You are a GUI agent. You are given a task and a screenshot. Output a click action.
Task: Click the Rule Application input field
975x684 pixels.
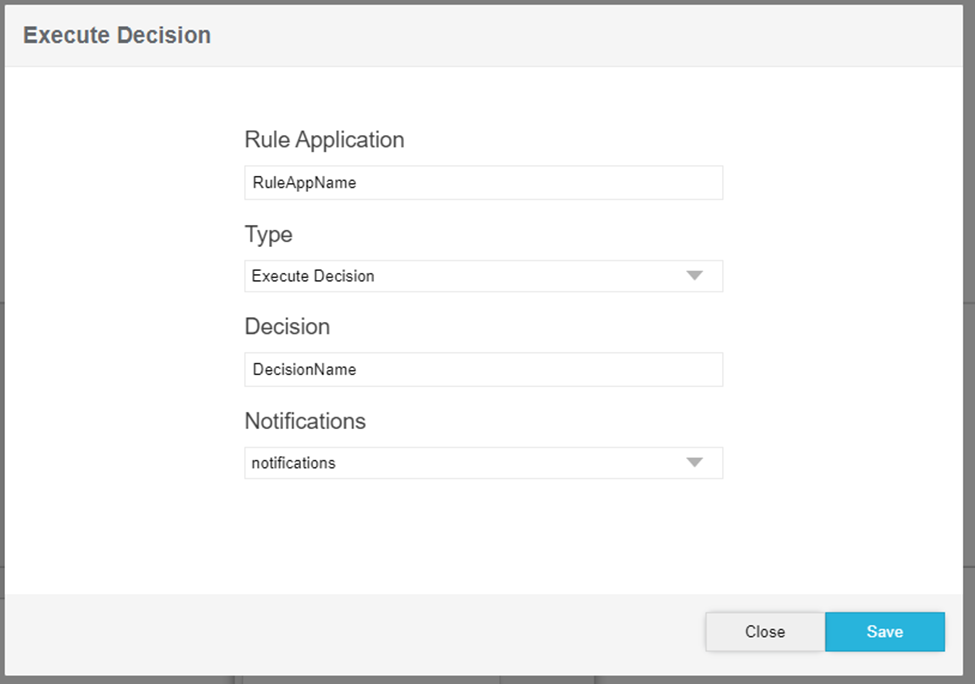[483, 183]
